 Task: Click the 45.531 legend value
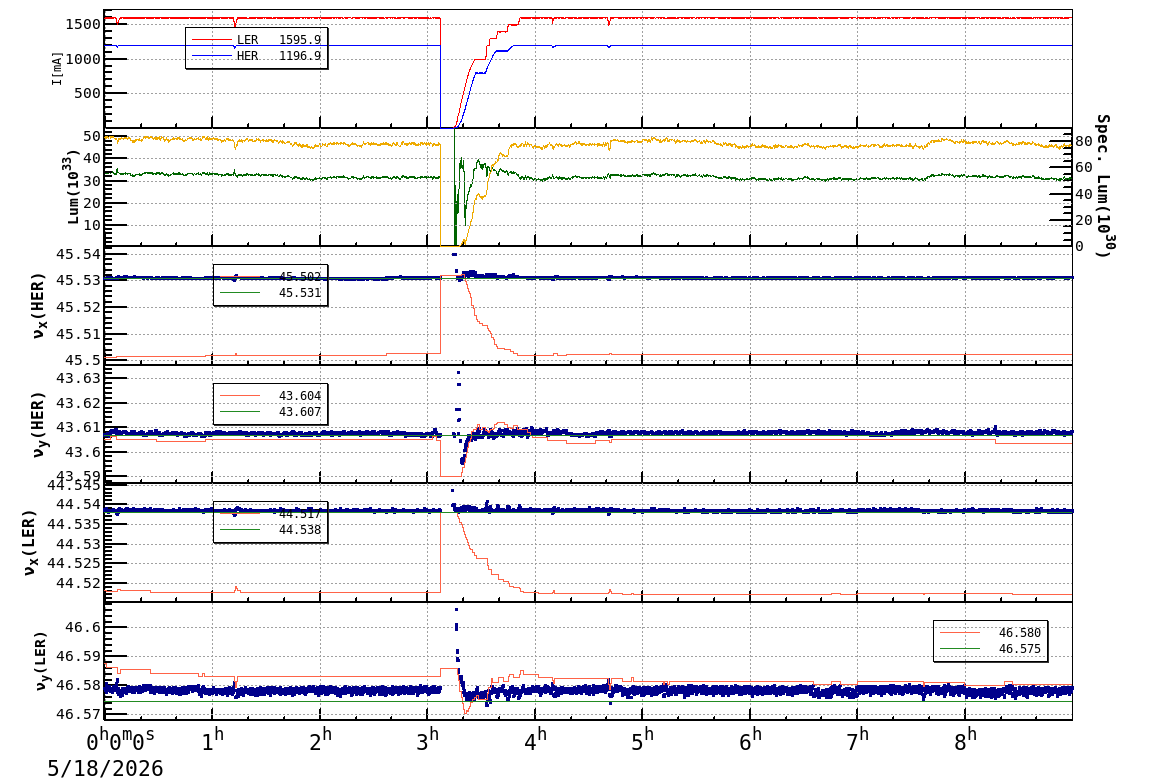[300, 293]
